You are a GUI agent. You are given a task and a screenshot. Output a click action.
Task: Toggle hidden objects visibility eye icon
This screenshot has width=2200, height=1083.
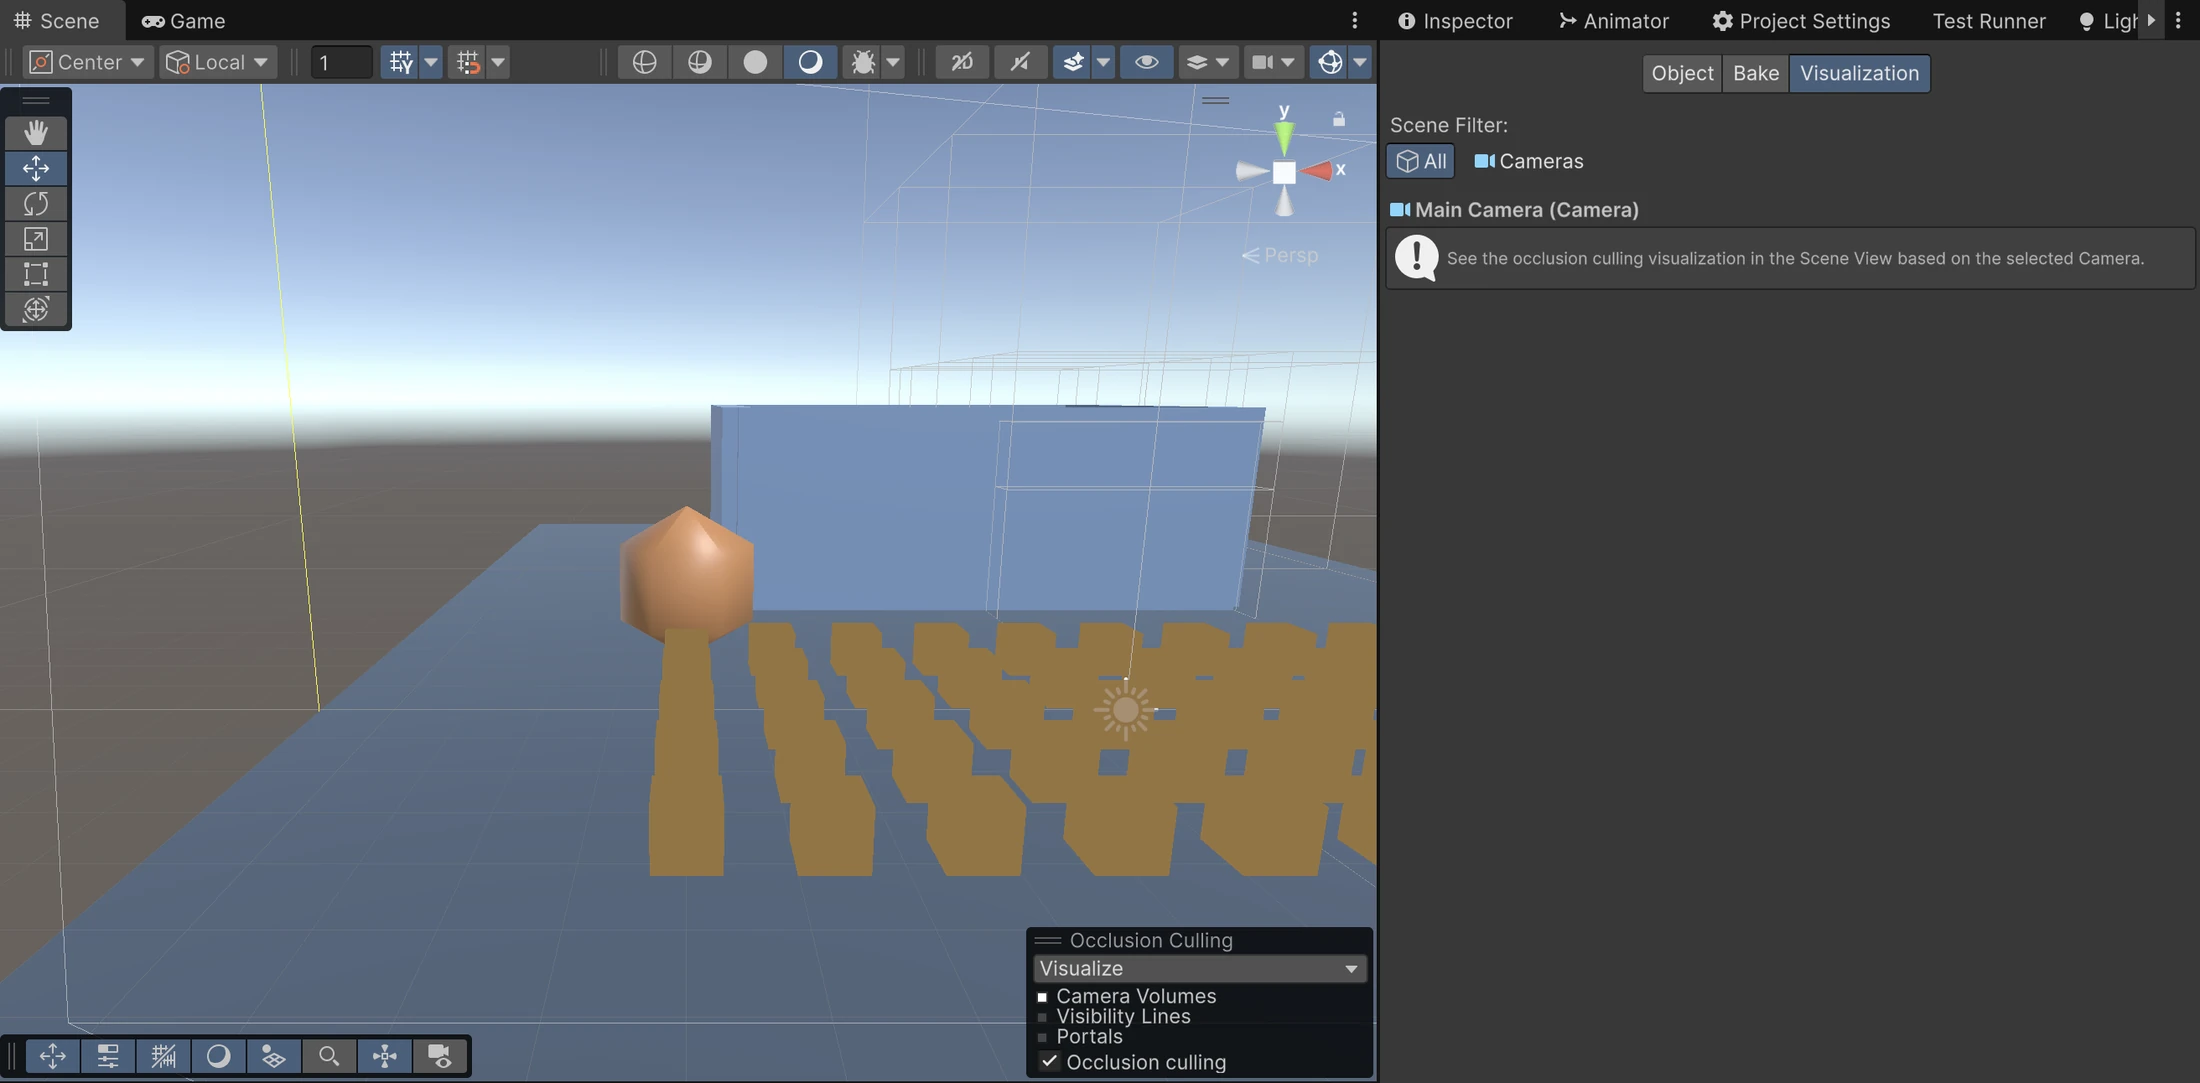pos(1147,62)
